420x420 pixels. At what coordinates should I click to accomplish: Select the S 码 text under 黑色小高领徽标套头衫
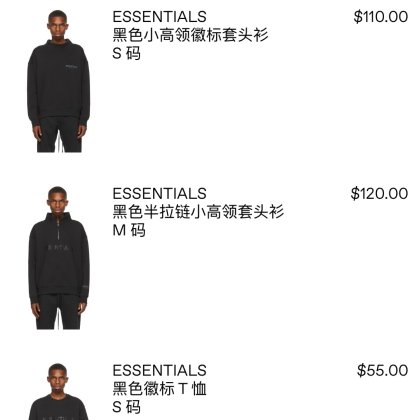[126, 53]
